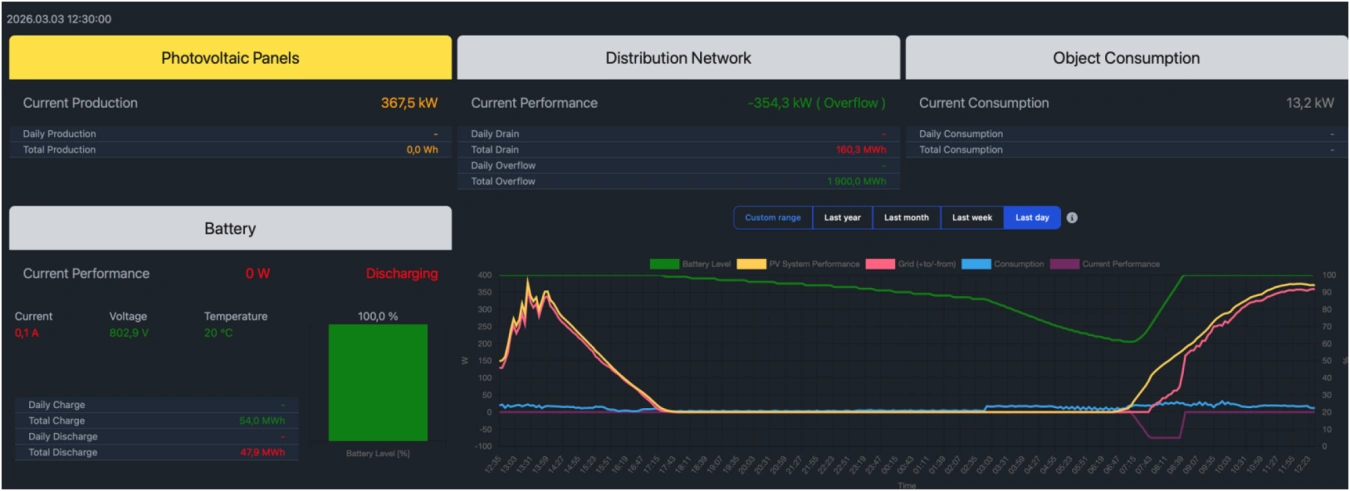This screenshot has width=1350, height=491.
Task: Click the Total Overflow row
Action: 678,182
